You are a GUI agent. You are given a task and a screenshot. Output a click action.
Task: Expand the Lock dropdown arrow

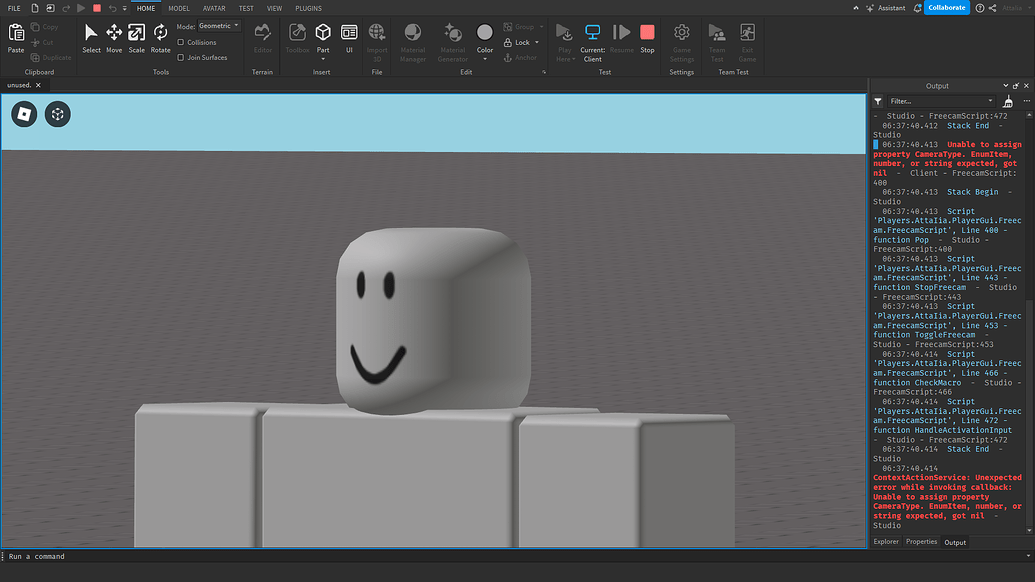pos(537,42)
